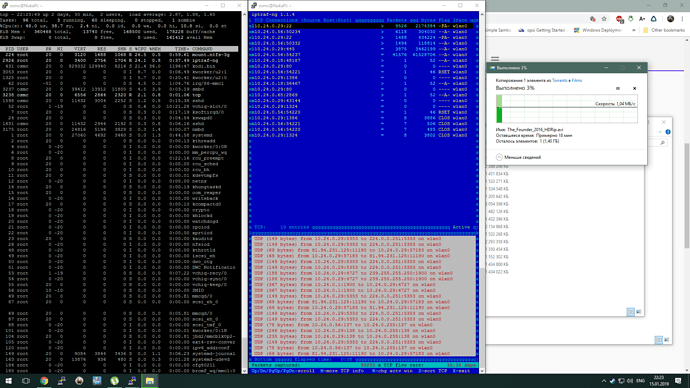Open the Google Drive extension icon
The width and height of the screenshot is (690, 388).
[653, 19]
